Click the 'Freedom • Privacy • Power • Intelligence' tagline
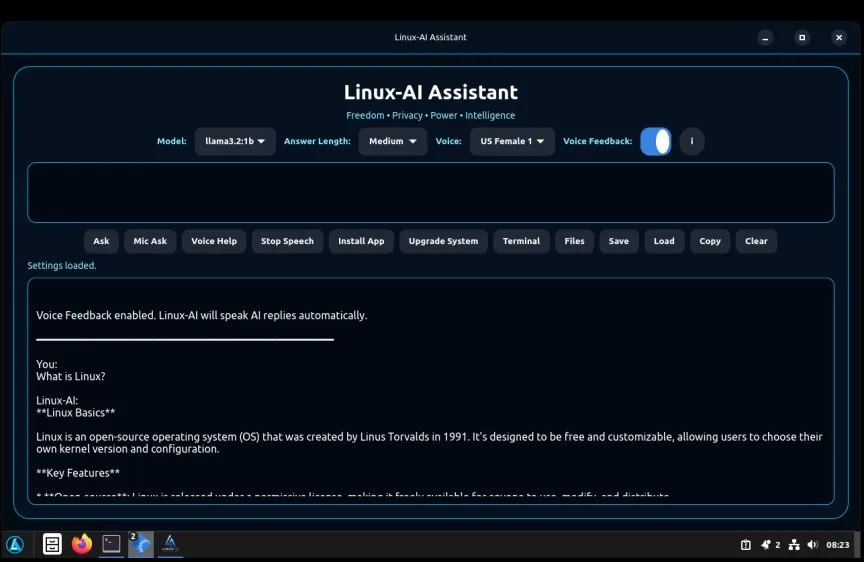This screenshot has height=562, width=864. (430, 115)
